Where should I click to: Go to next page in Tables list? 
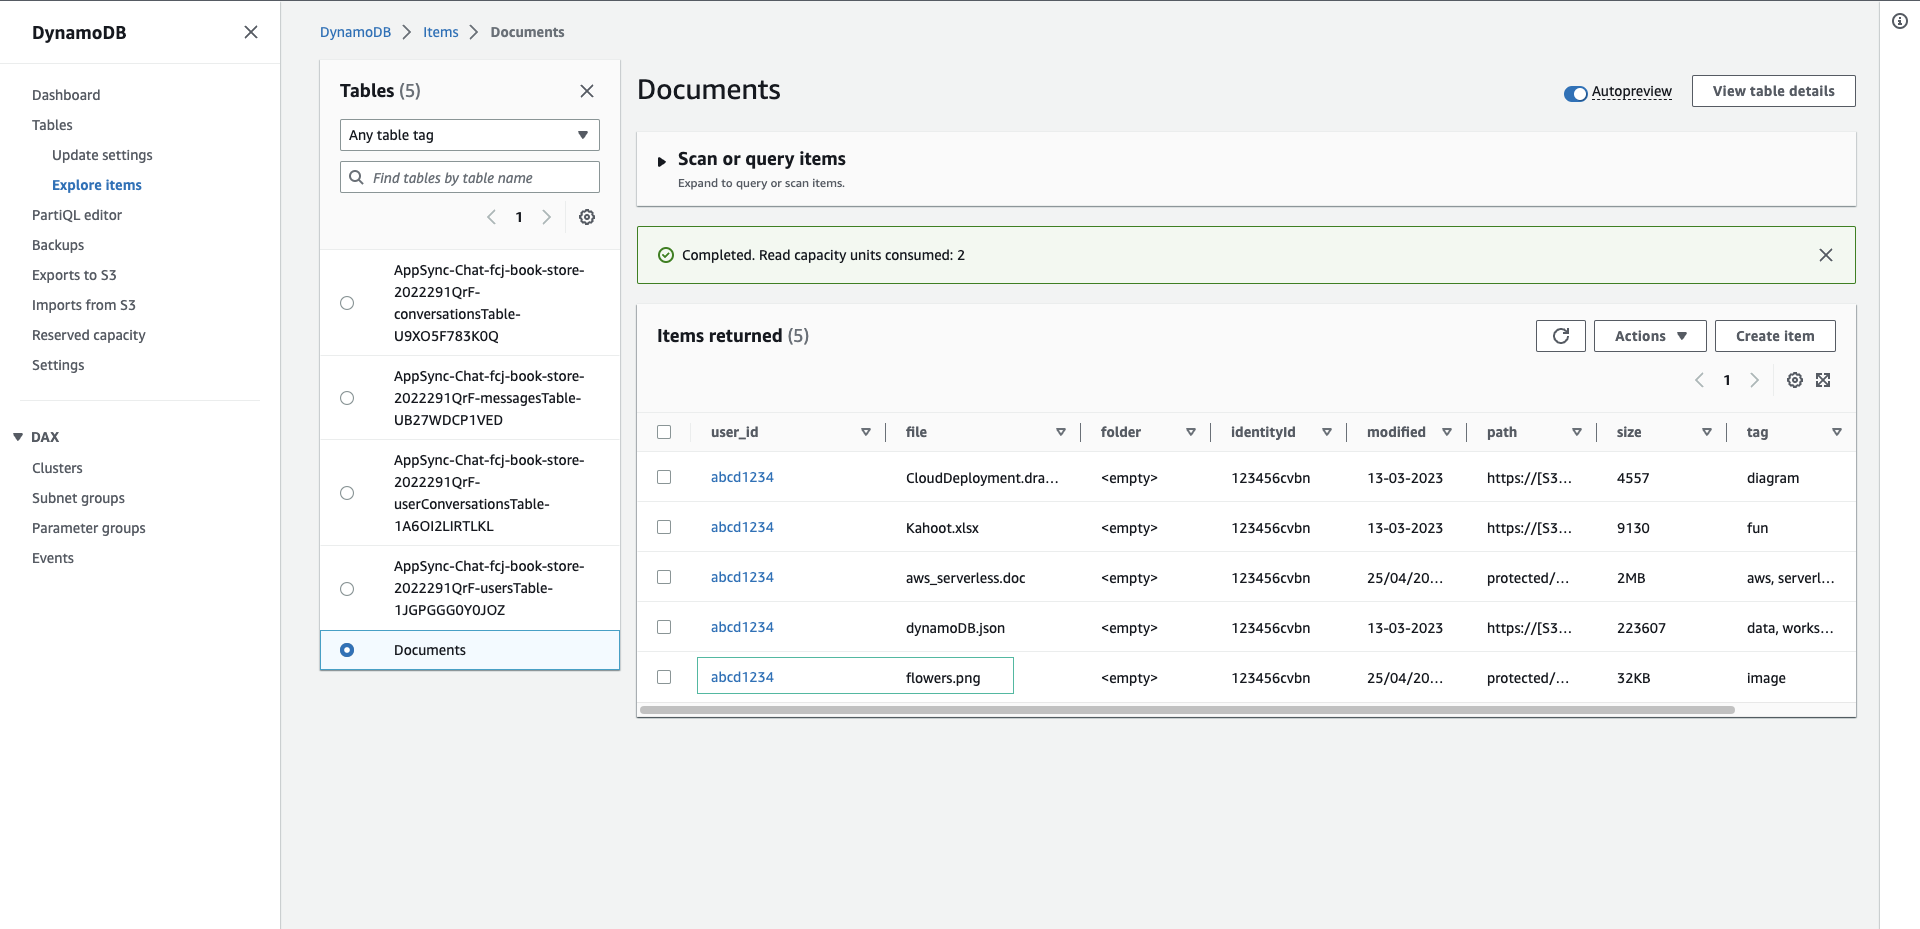546,217
